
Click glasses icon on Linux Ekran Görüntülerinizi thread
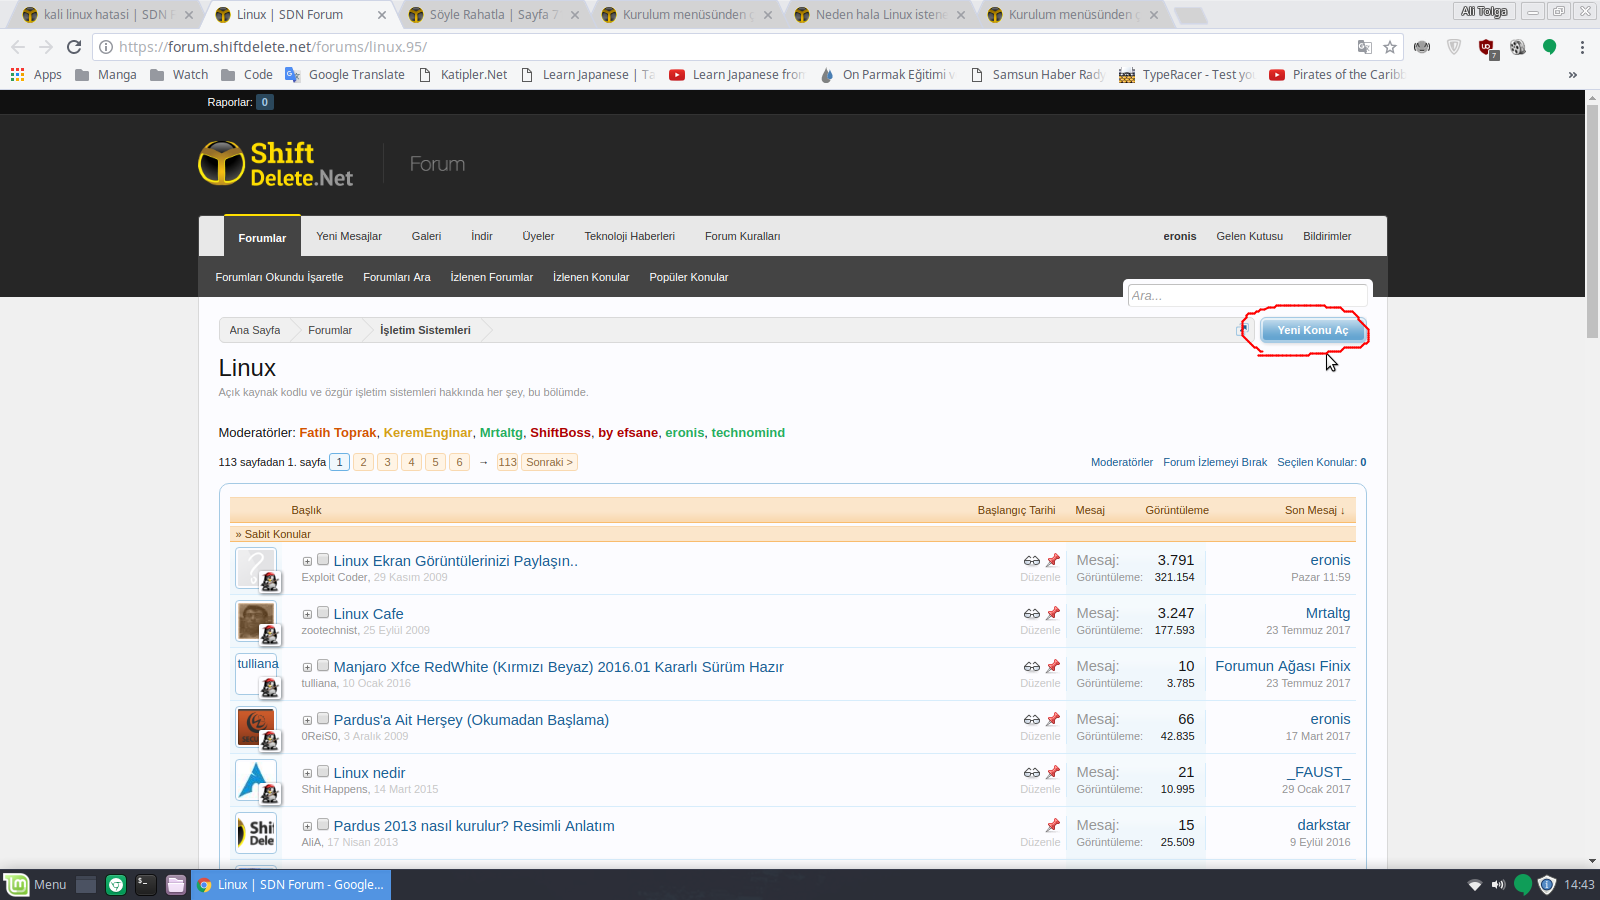[x=1032, y=561]
